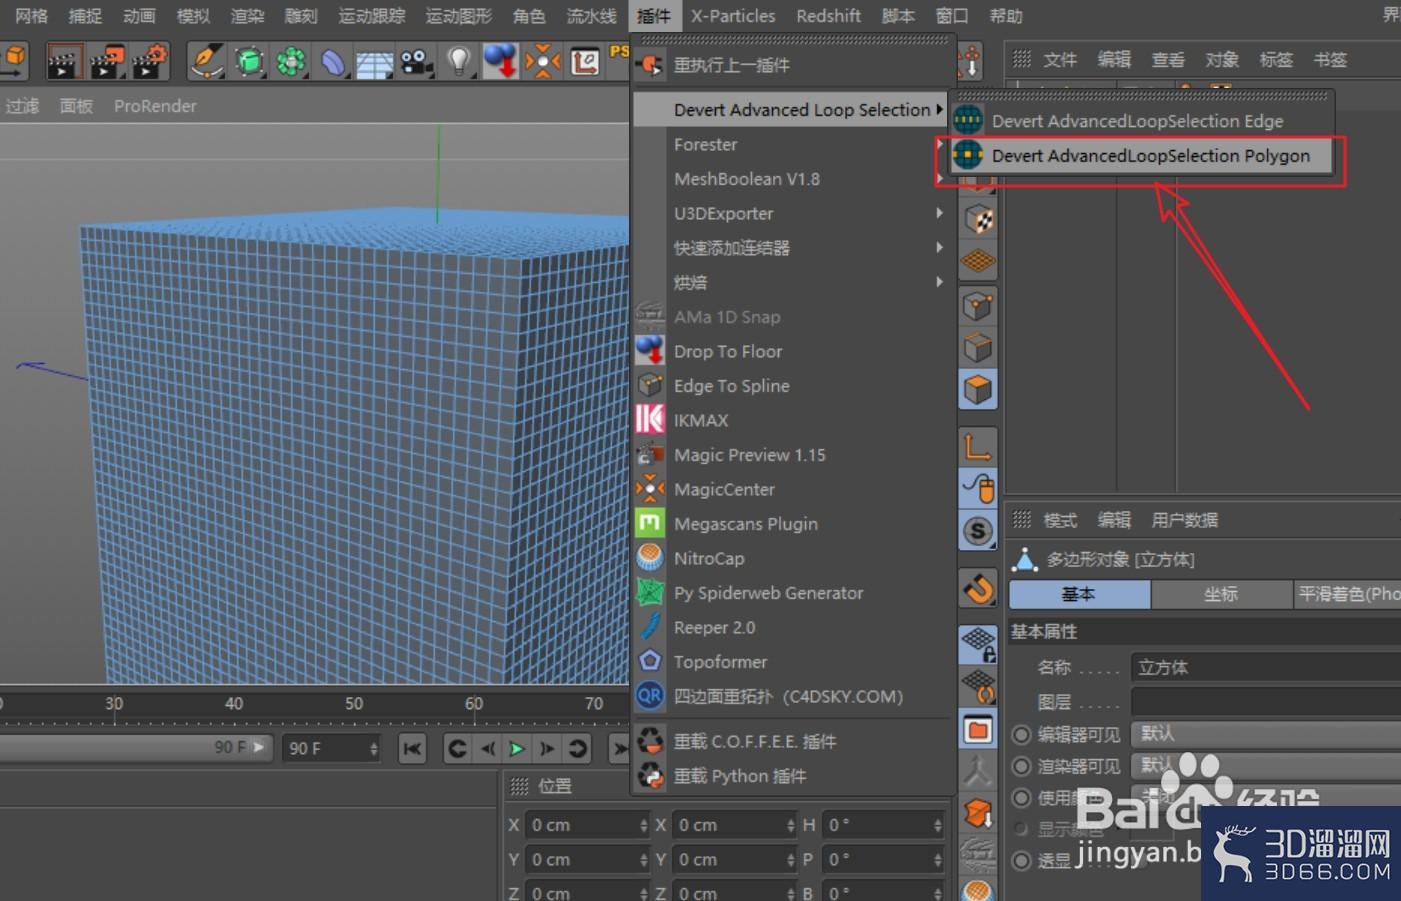The height and width of the screenshot is (901, 1401).
Task: Click the Enable Axis L-shaped icon
Action: click(x=978, y=446)
